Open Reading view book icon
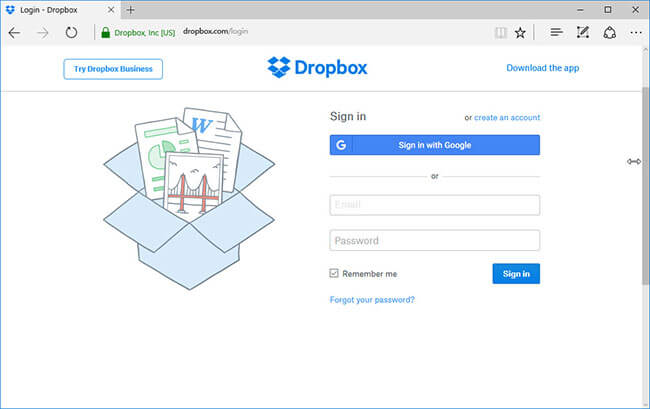Screen dimensions: 650x409 [501, 32]
